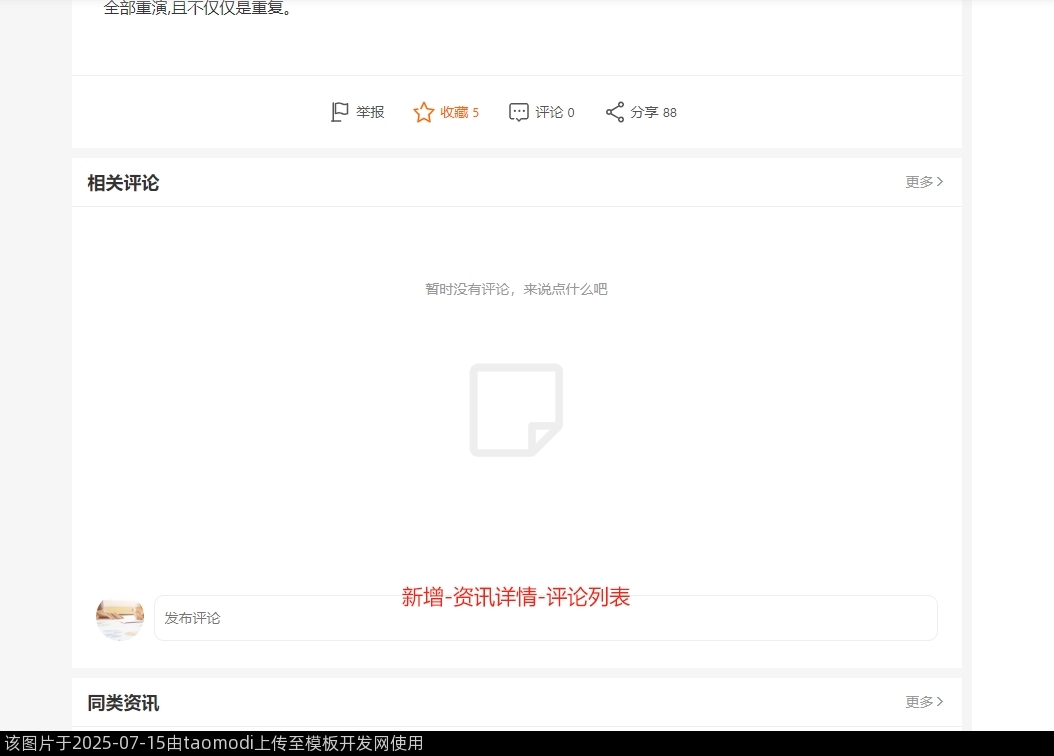Open the user avatar beside comment box
This screenshot has height=756, width=1054.
coord(120,618)
